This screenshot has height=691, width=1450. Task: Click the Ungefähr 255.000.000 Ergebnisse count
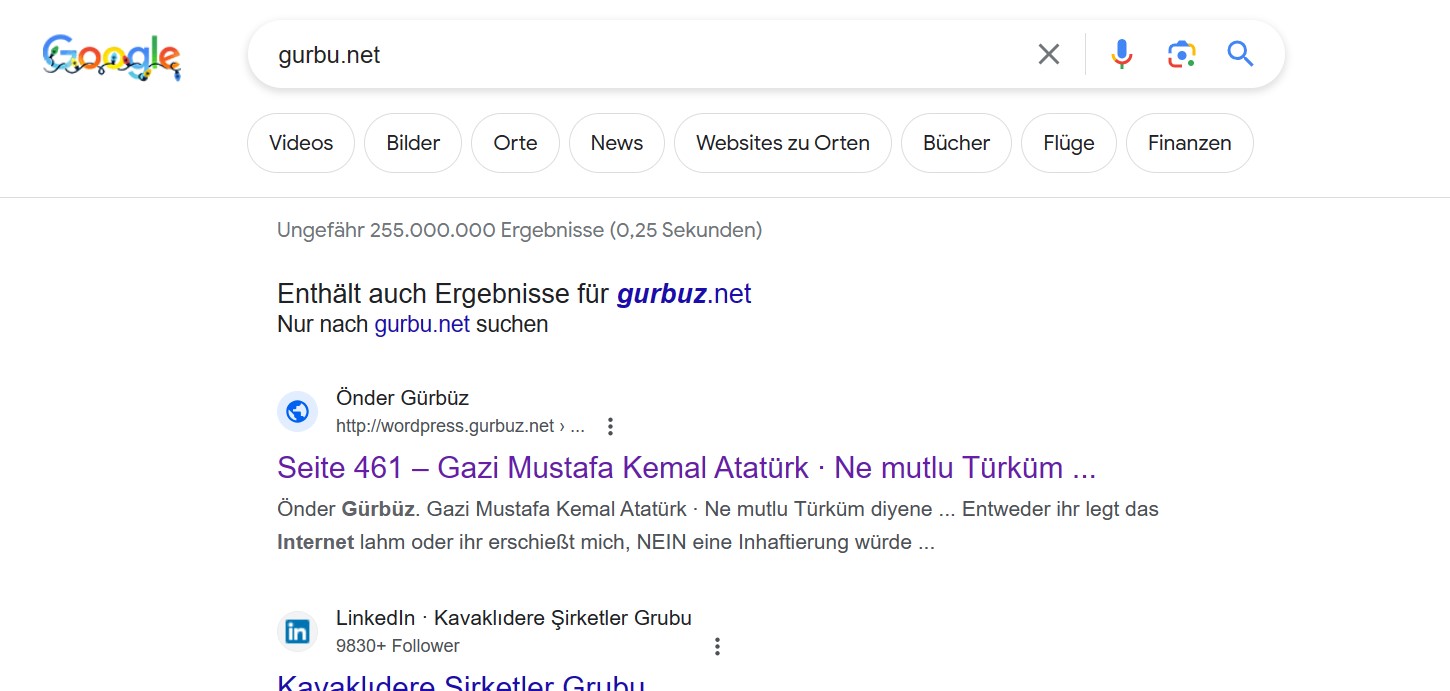pos(520,230)
